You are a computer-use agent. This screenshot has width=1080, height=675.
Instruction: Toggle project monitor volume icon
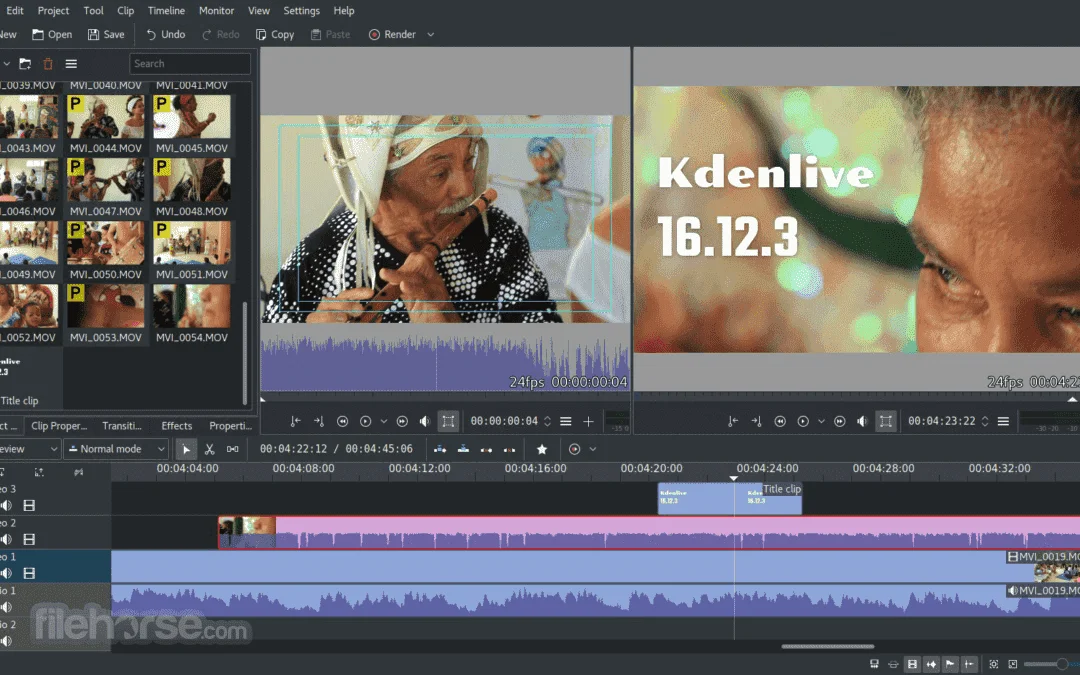[862, 421]
